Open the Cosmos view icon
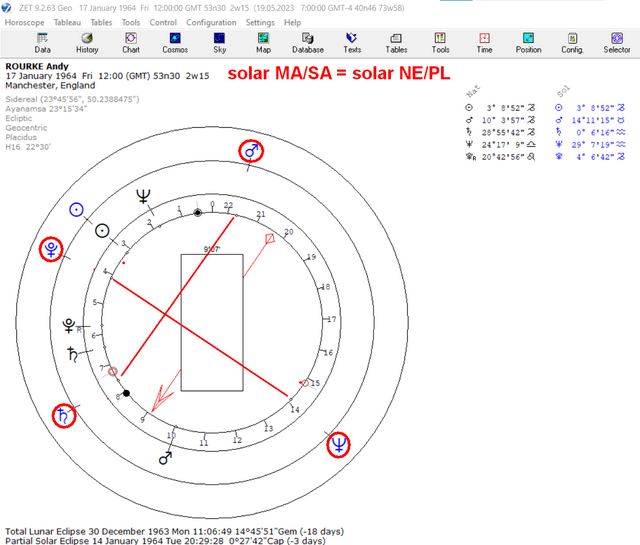 [175, 43]
